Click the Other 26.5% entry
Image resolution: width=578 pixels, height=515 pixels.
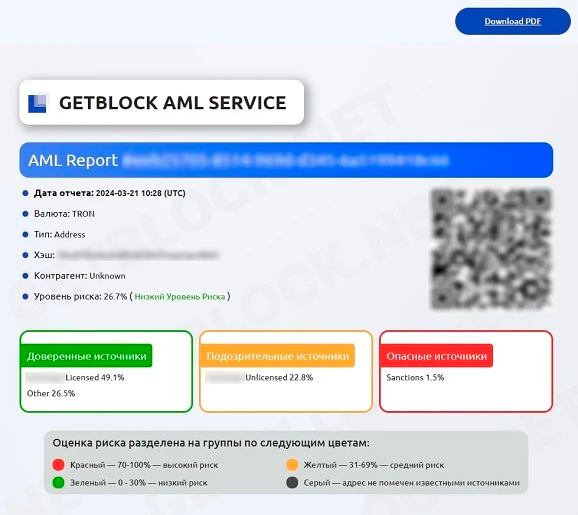click(x=51, y=393)
